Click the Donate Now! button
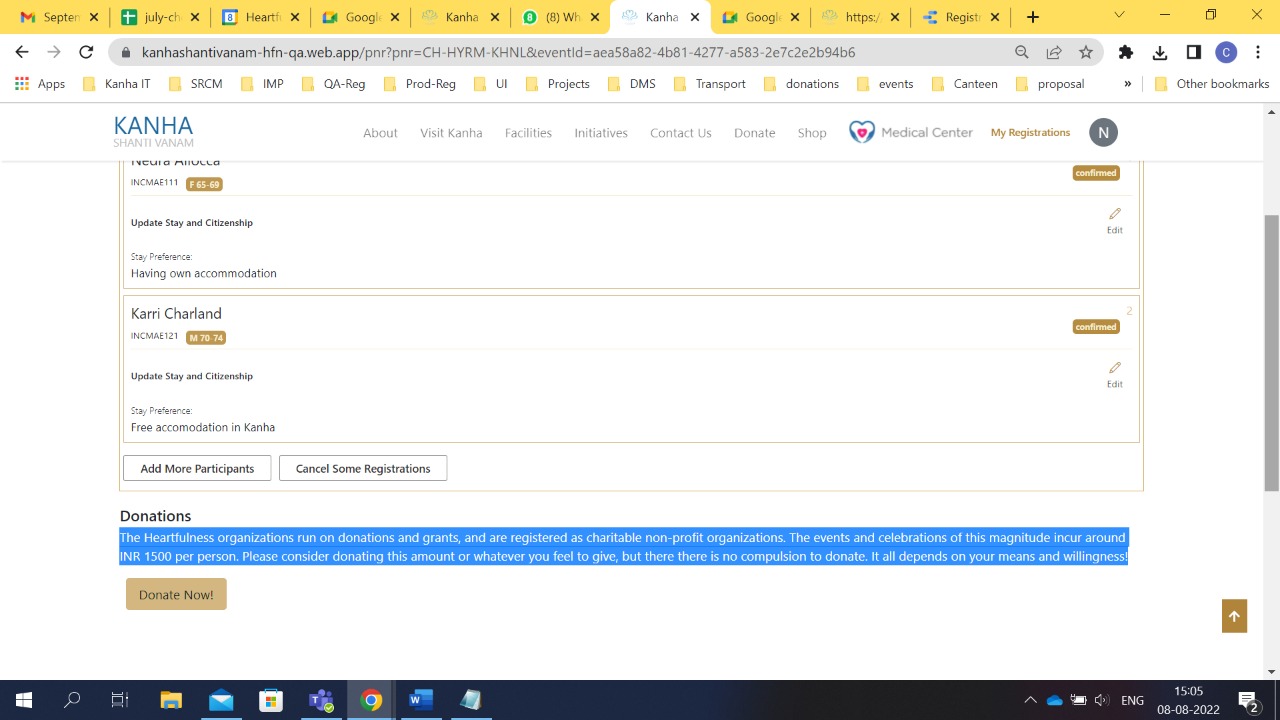Viewport: 1280px width, 720px height. pyautogui.click(x=176, y=594)
